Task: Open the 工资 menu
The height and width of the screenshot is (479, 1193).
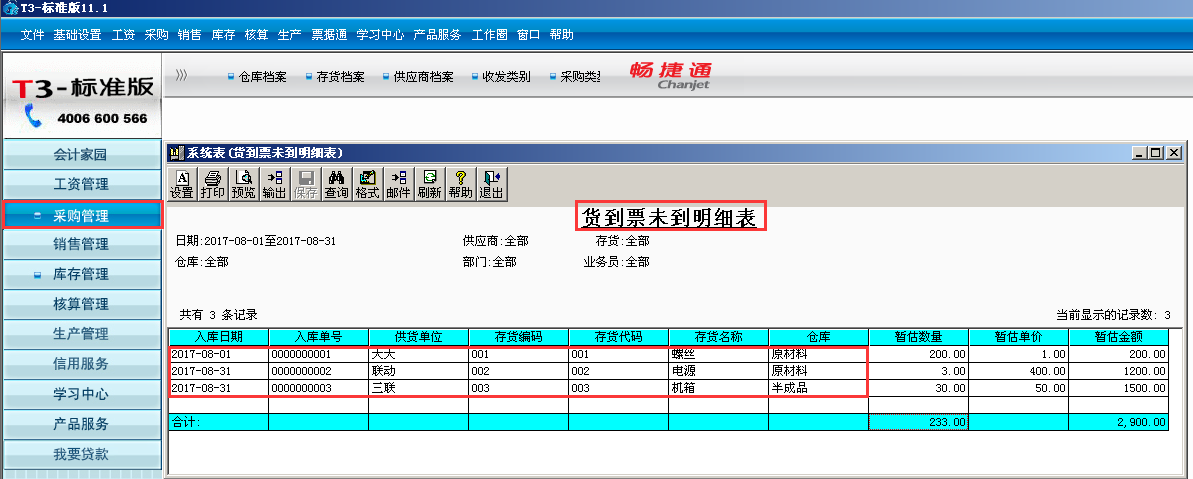Action: 123,34
